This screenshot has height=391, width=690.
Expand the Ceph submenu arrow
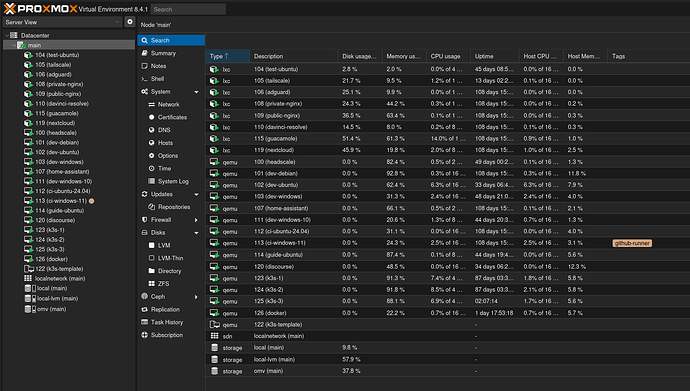point(196,297)
